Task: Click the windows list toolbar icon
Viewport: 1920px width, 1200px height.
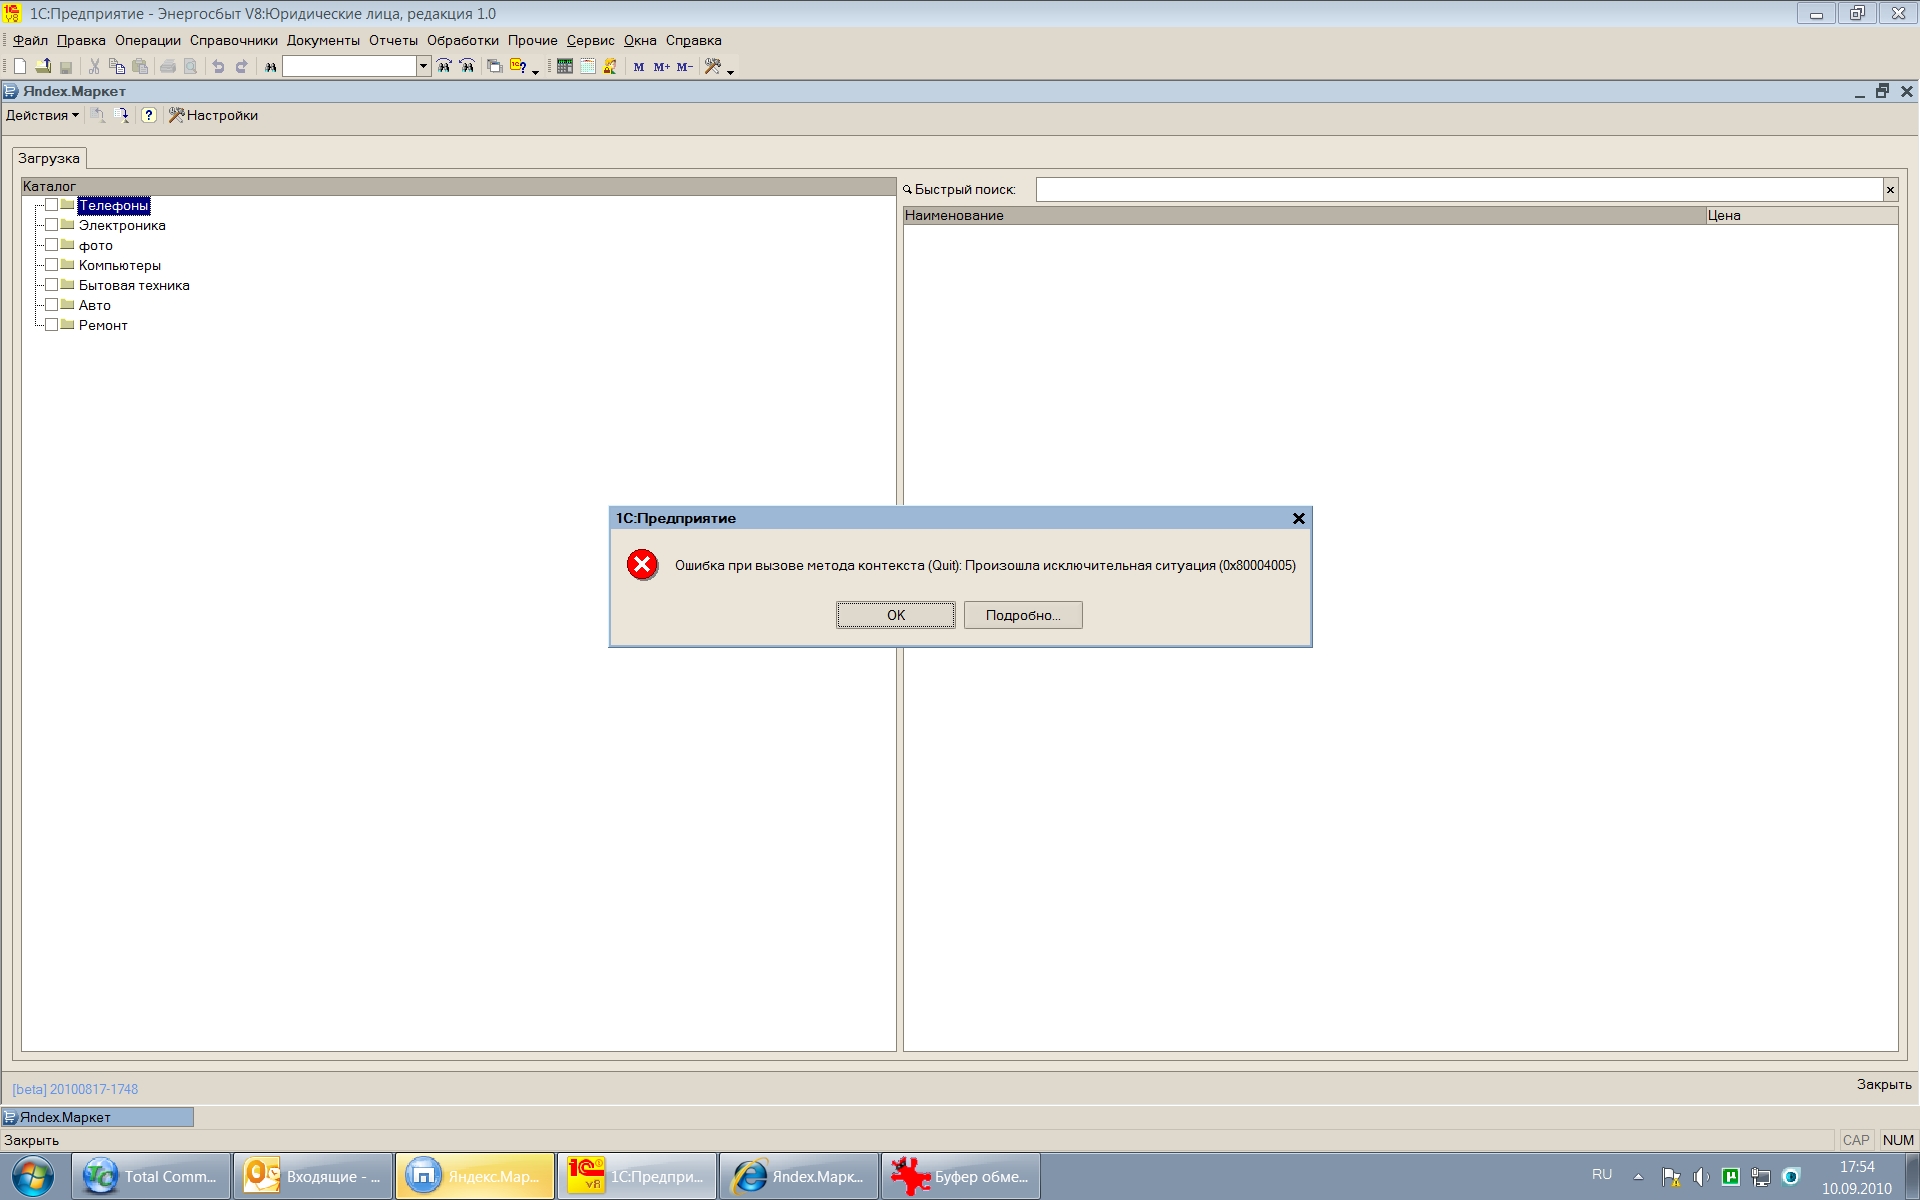Action: [494, 67]
